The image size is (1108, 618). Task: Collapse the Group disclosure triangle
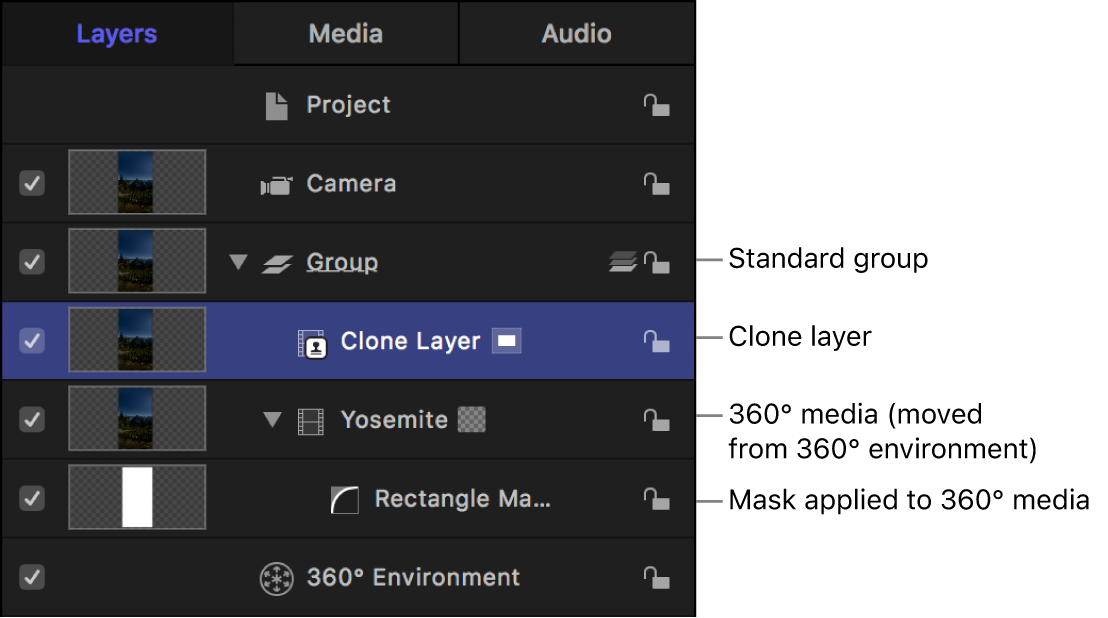[x=238, y=261]
